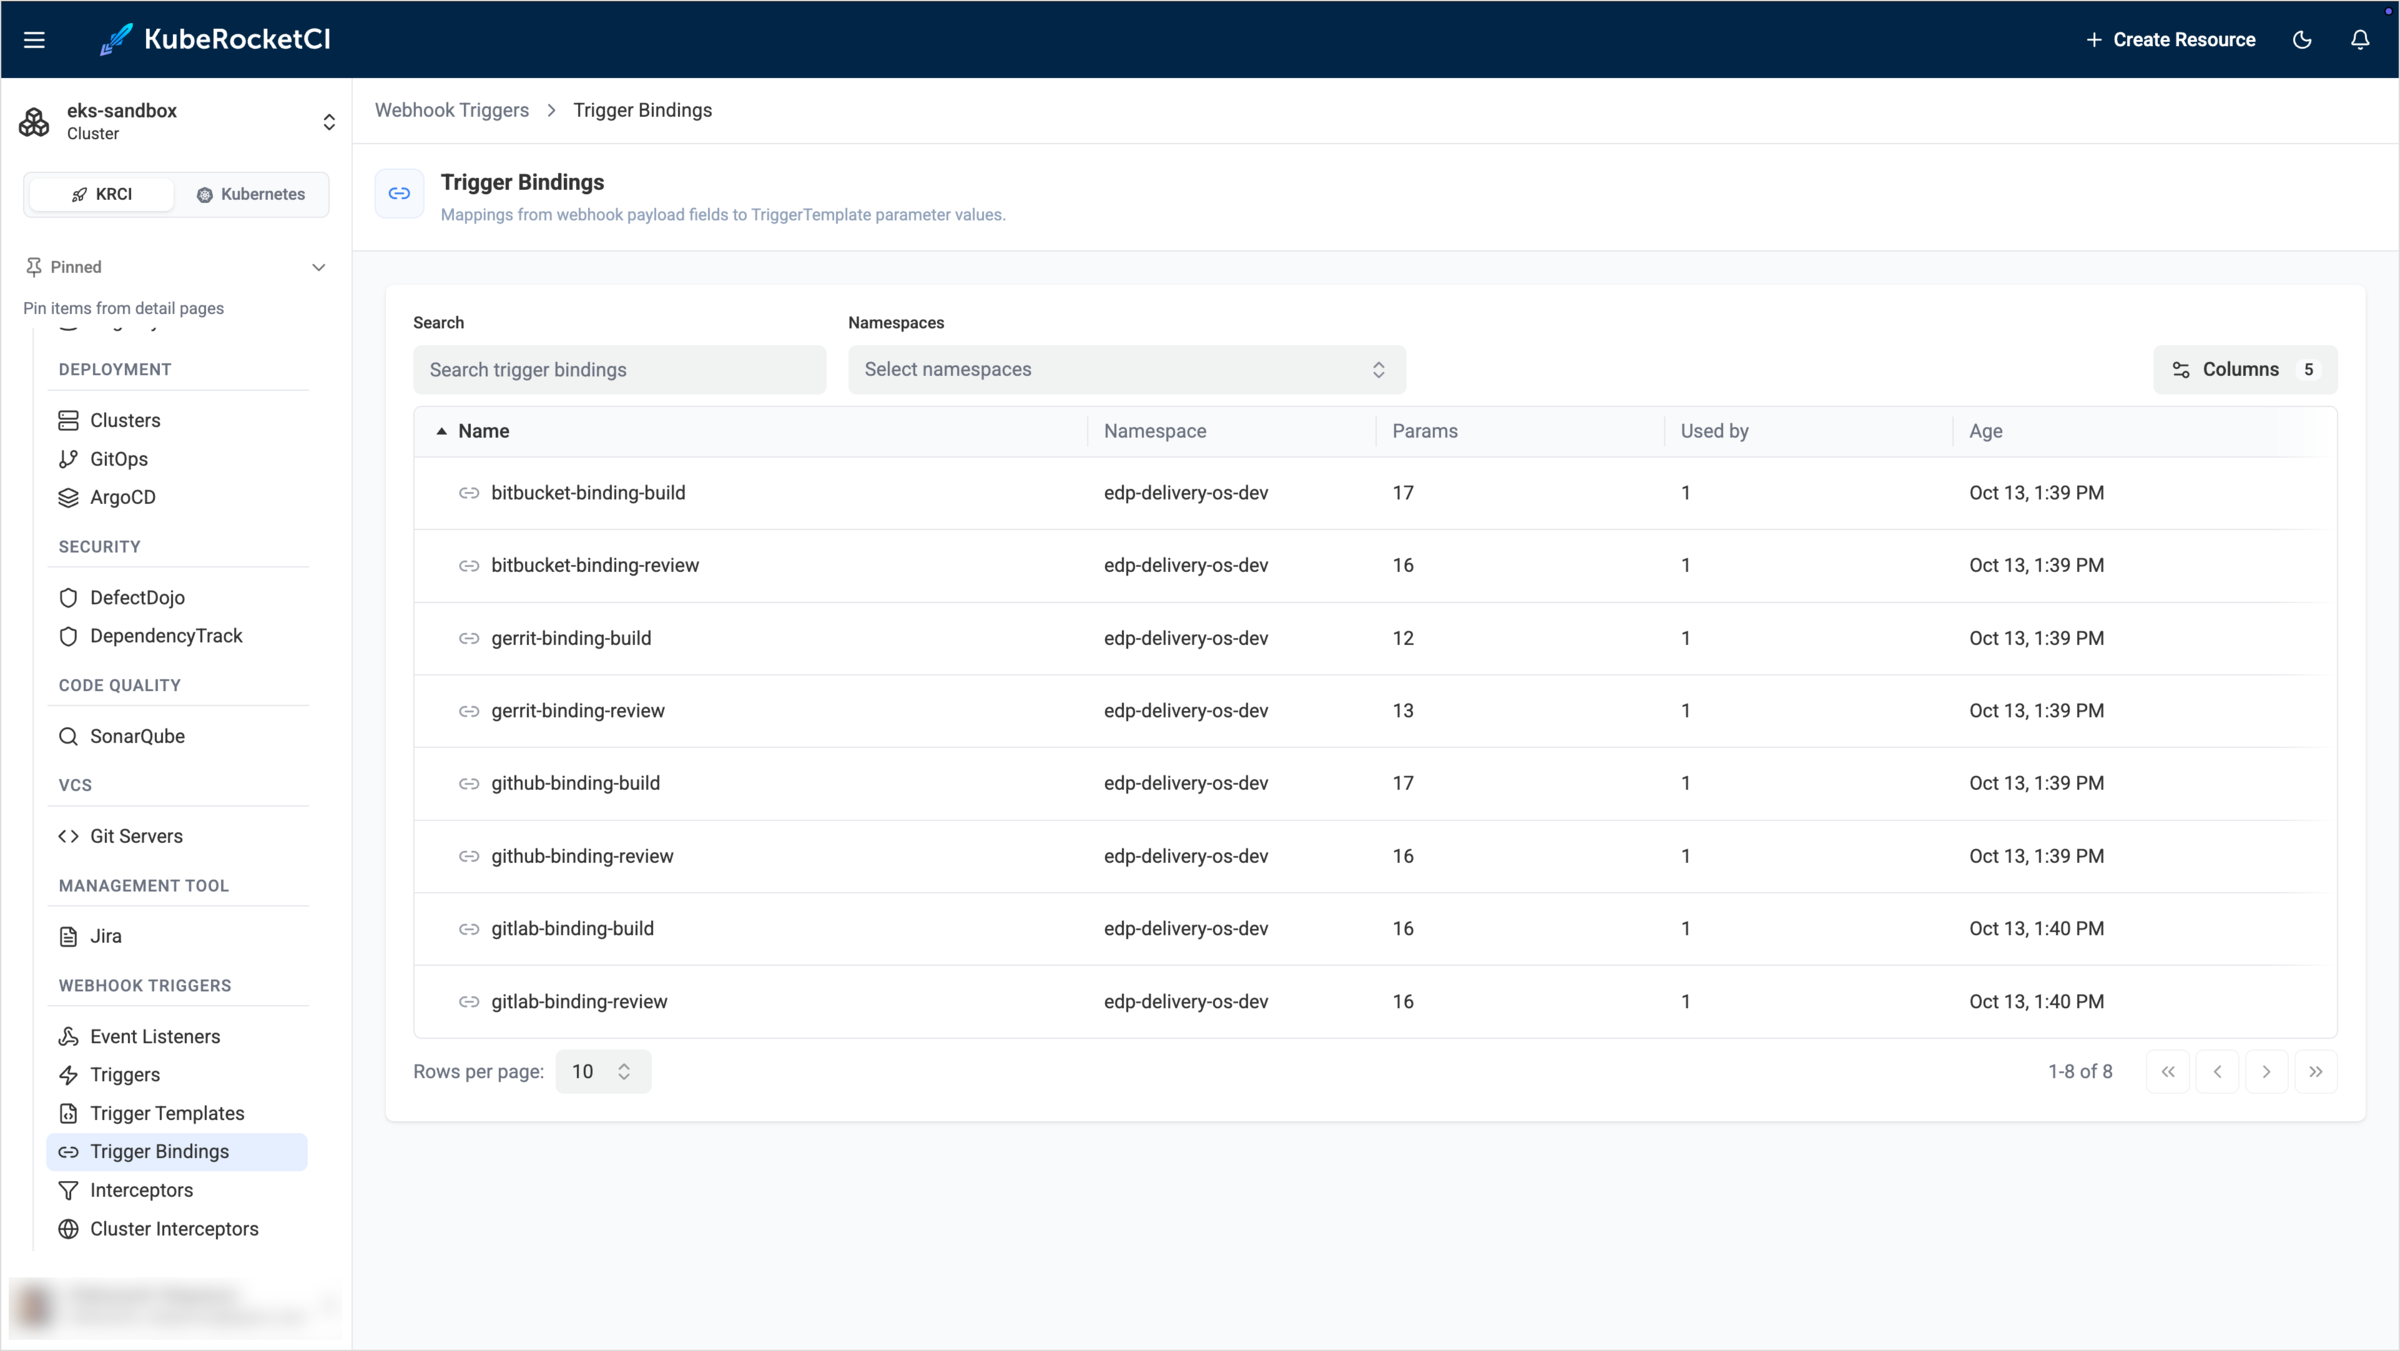Click the Cluster Interceptors globe icon
Screen dimensions: 2400x1351
[68, 1229]
